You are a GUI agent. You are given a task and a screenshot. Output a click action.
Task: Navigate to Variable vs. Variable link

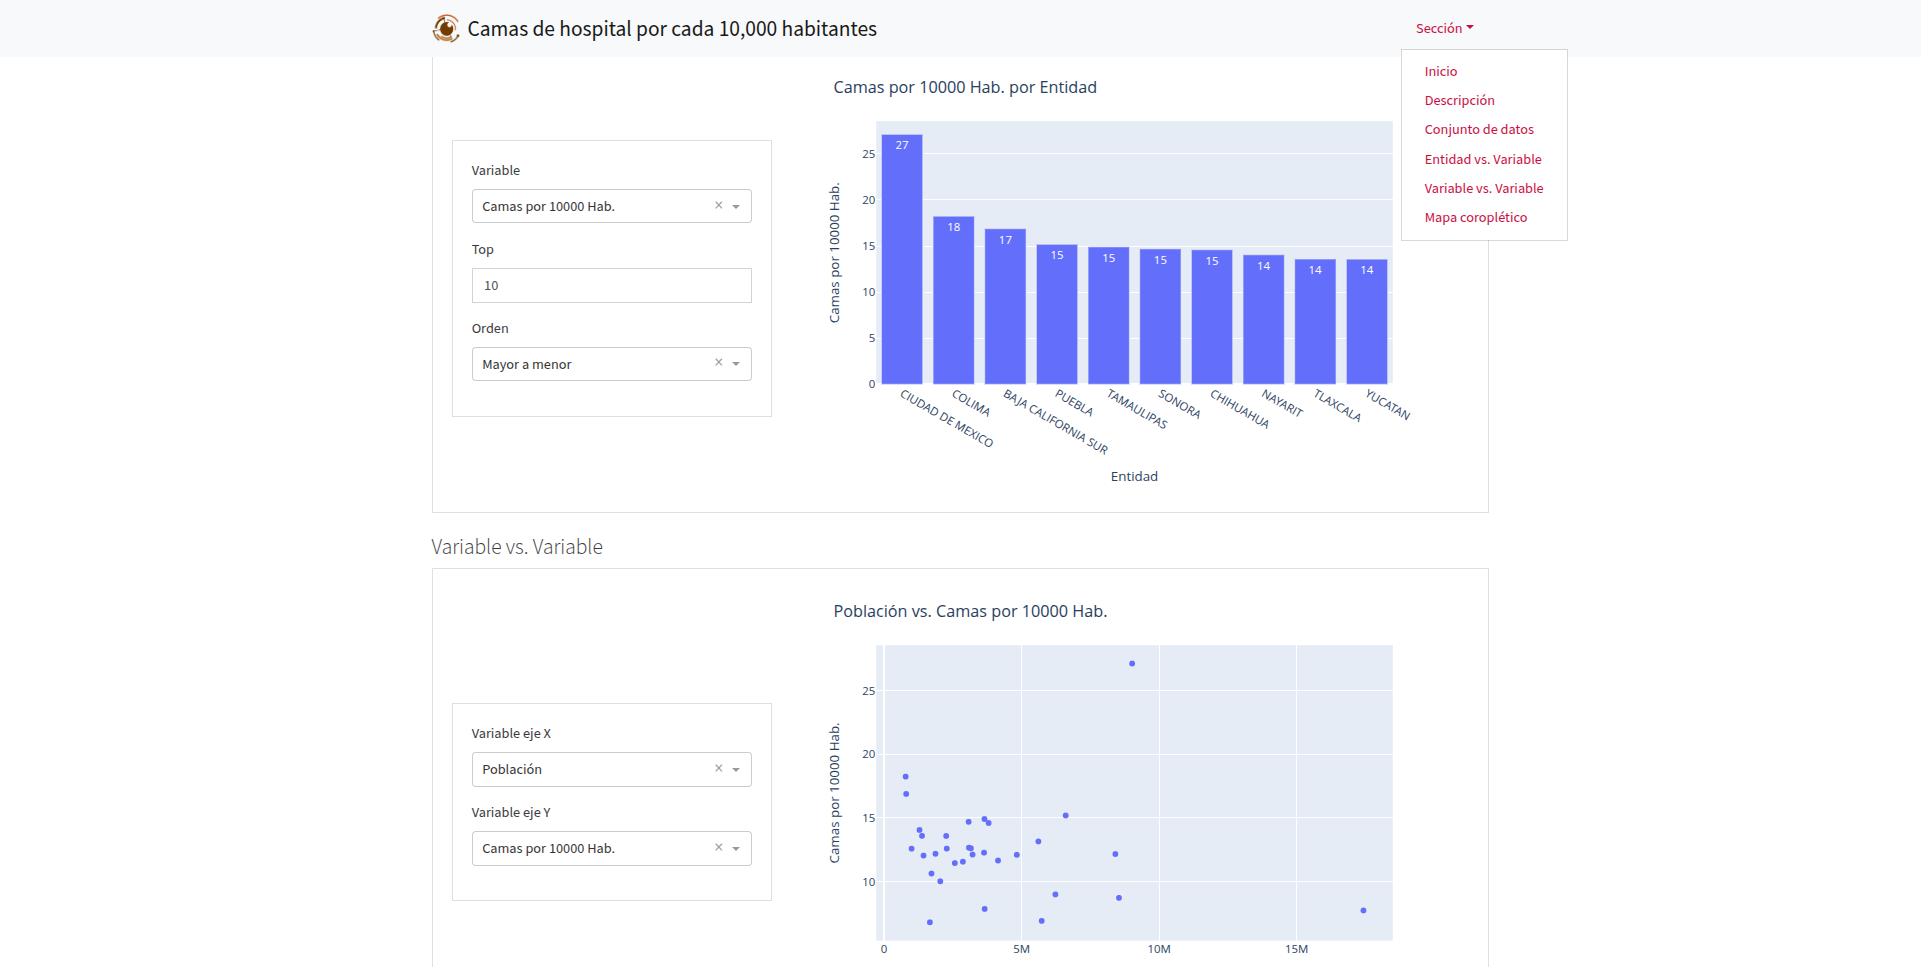coord(1483,189)
